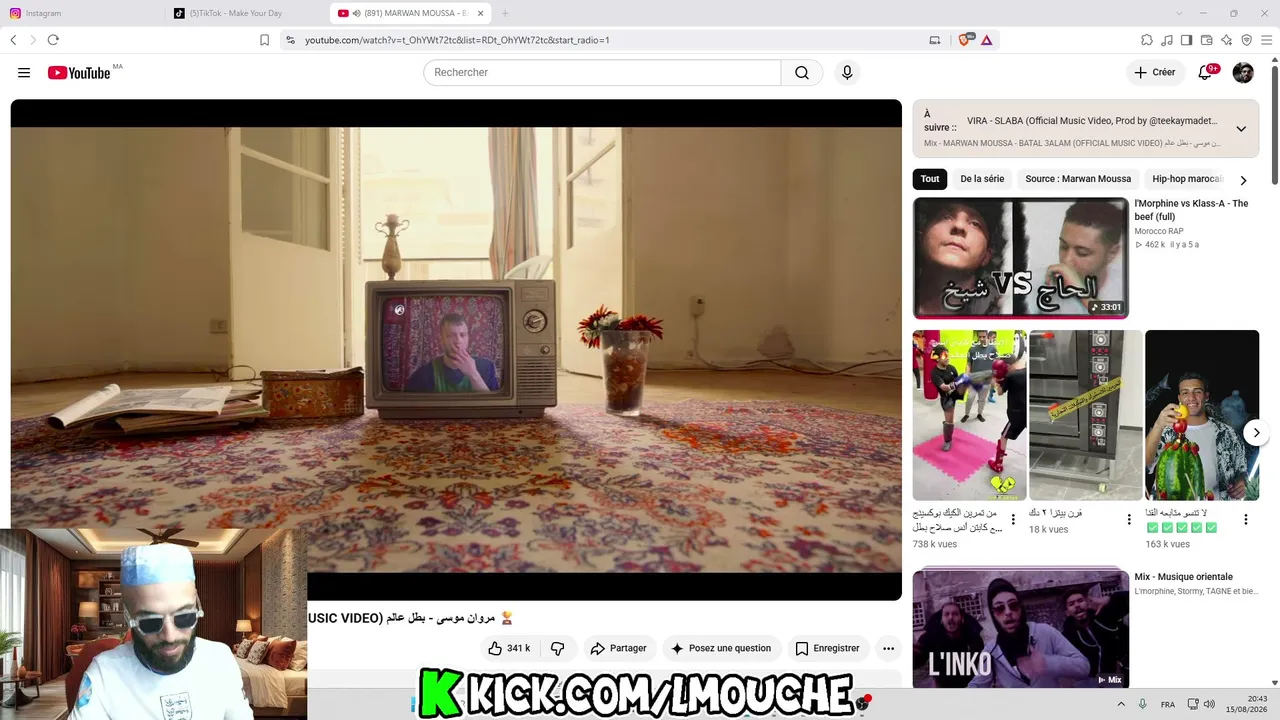Screen dimensions: 1280x720
Task: Open the YouTube account avatar menu
Action: (x=1243, y=73)
